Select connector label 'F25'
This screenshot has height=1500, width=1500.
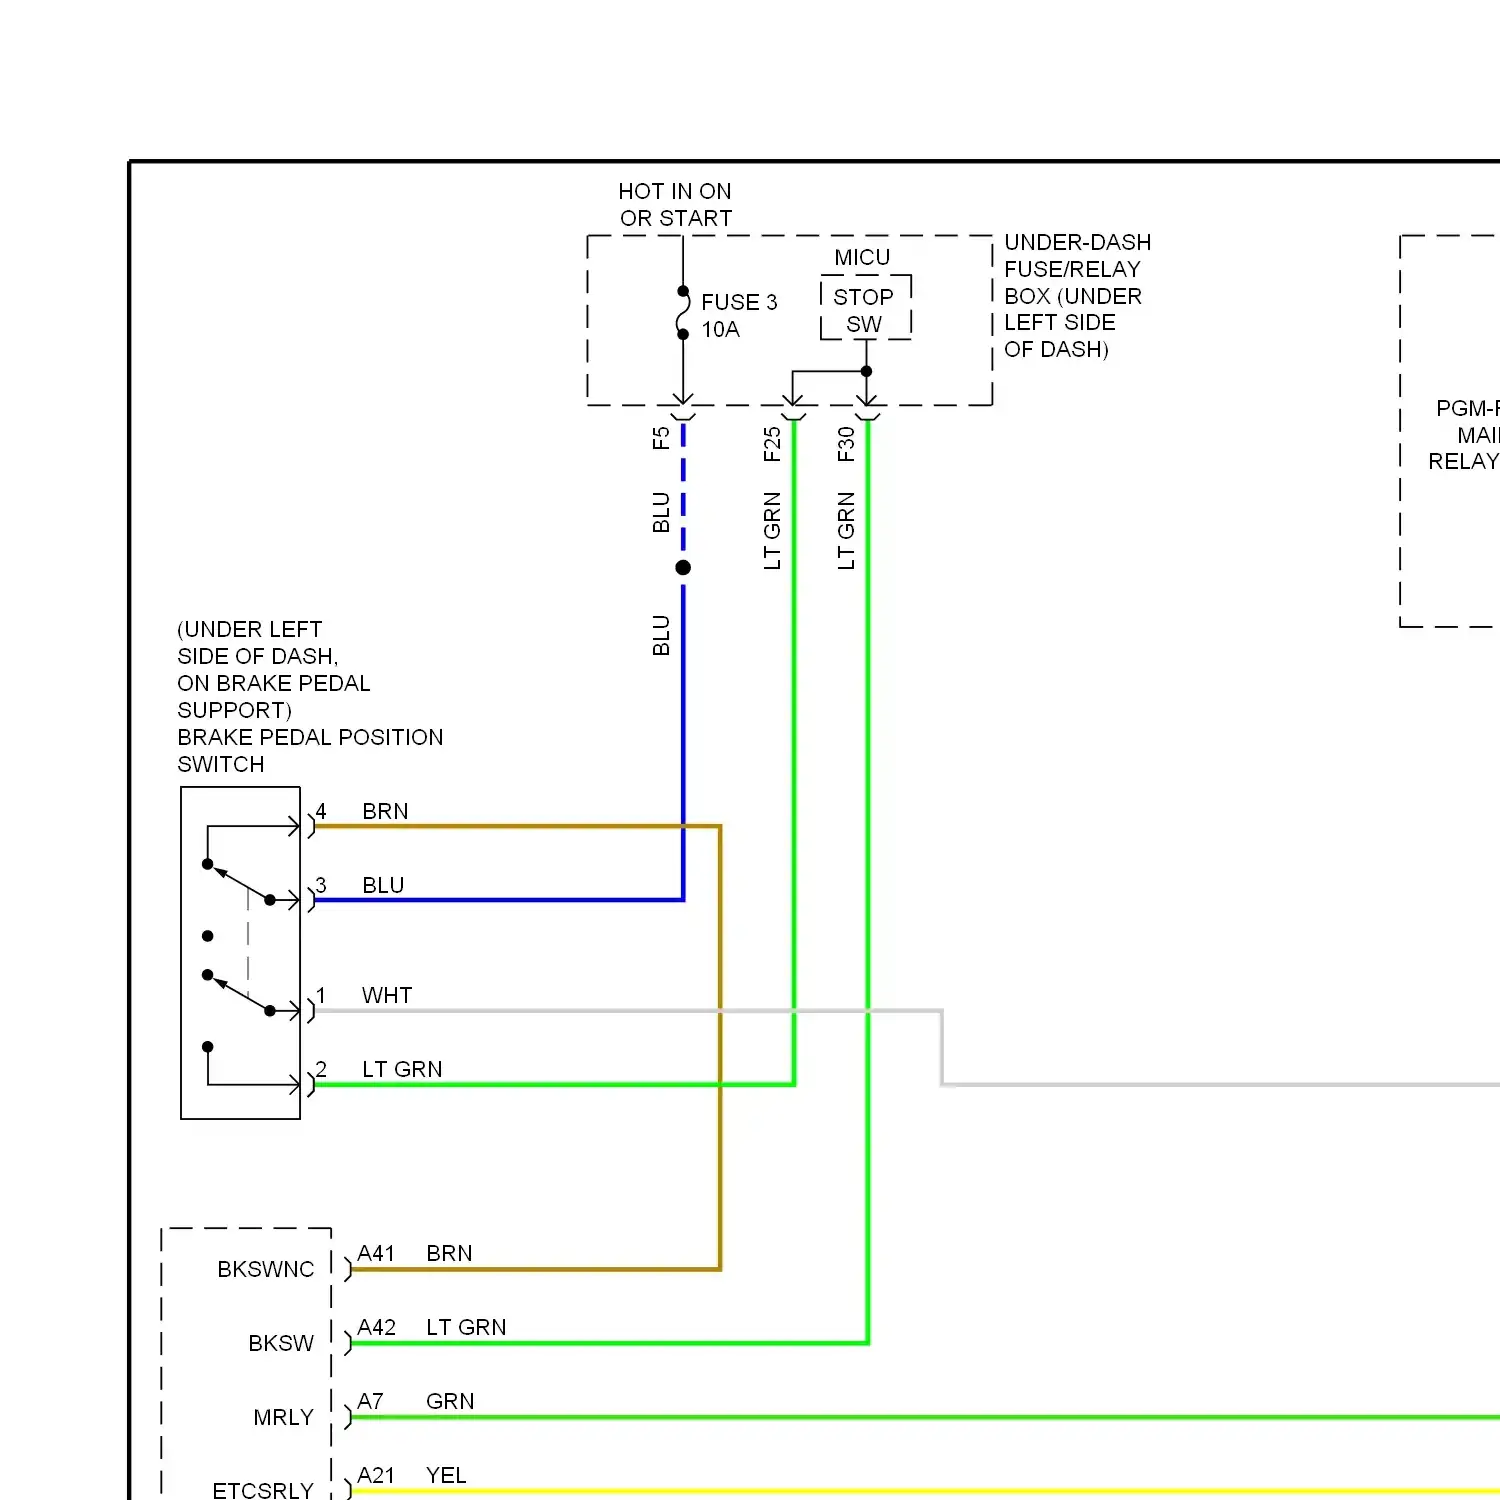(x=772, y=444)
